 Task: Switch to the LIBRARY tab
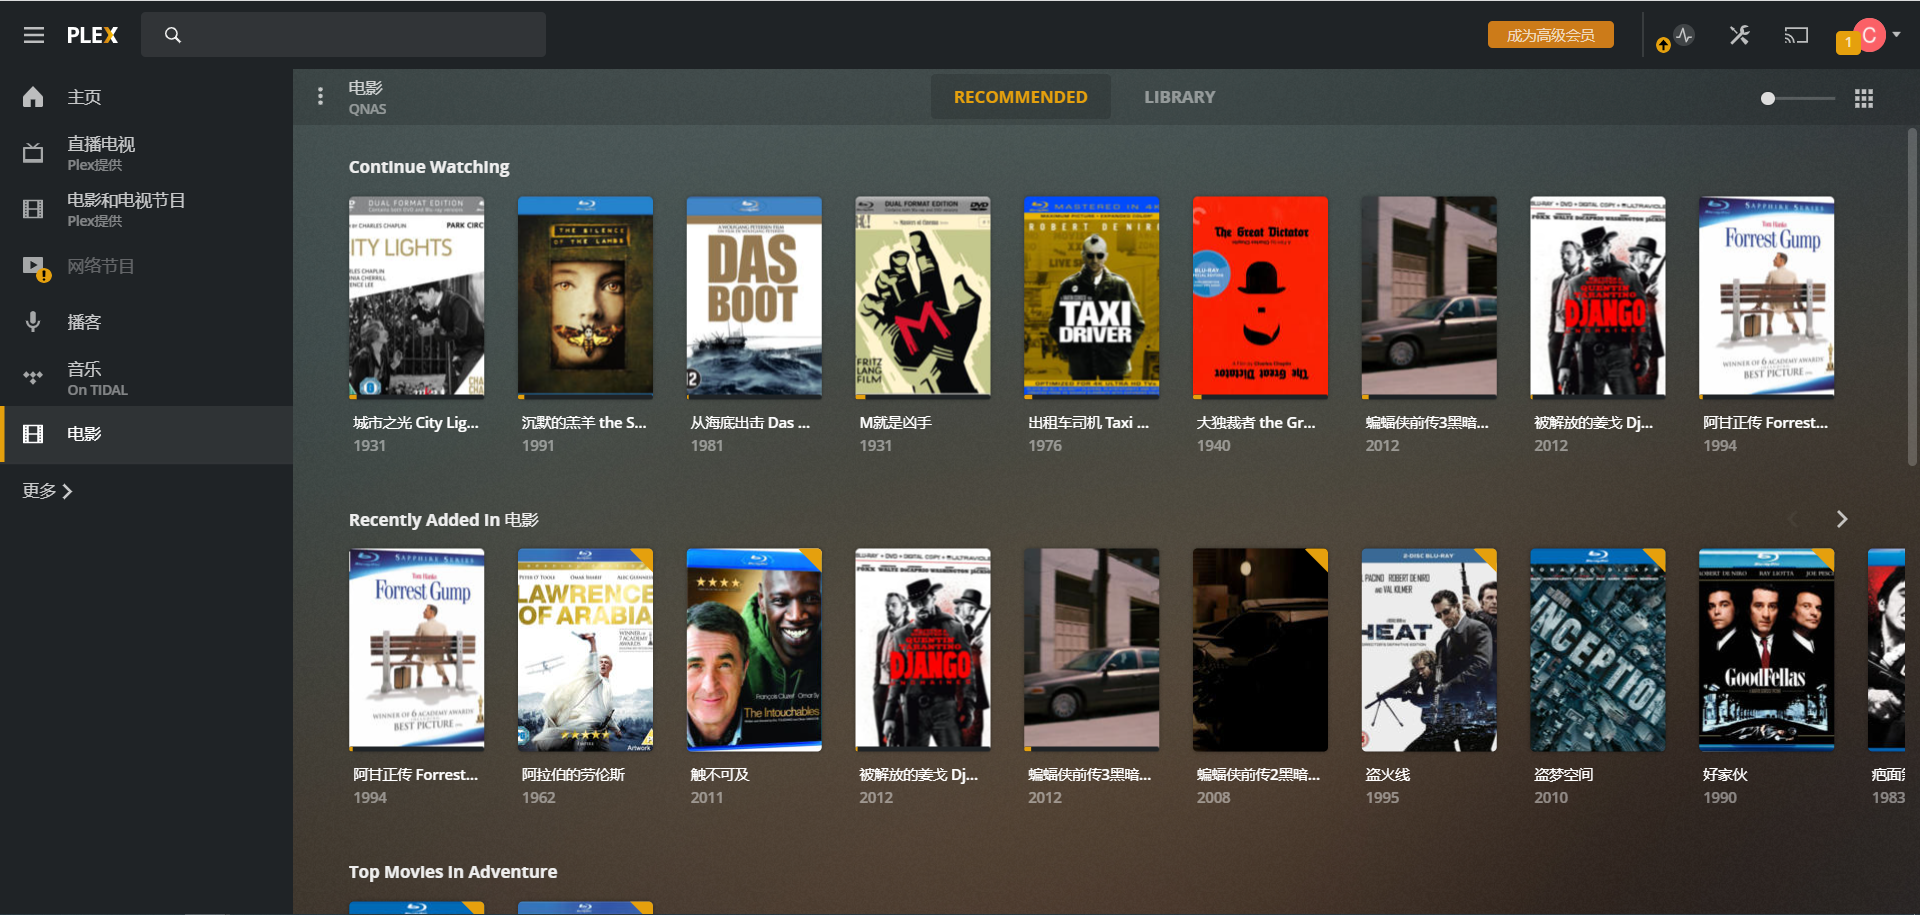click(1180, 97)
